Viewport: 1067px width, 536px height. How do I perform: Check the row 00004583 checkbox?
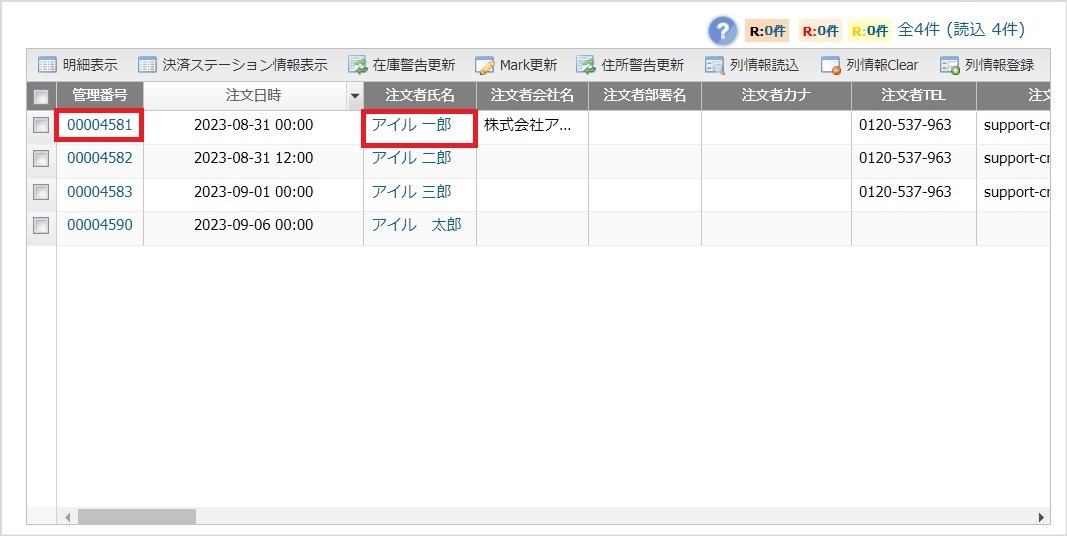point(42,192)
